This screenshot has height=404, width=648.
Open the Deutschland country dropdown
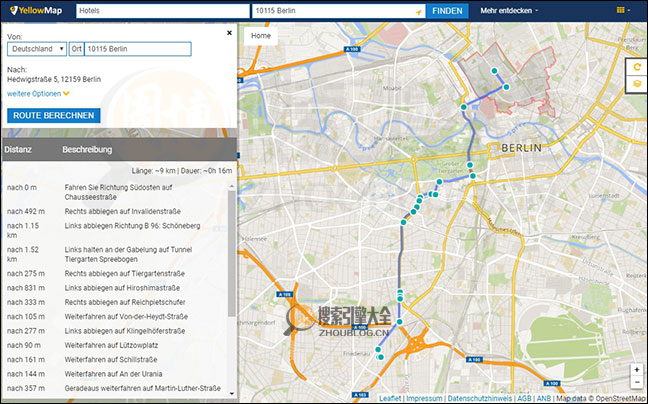click(x=36, y=49)
